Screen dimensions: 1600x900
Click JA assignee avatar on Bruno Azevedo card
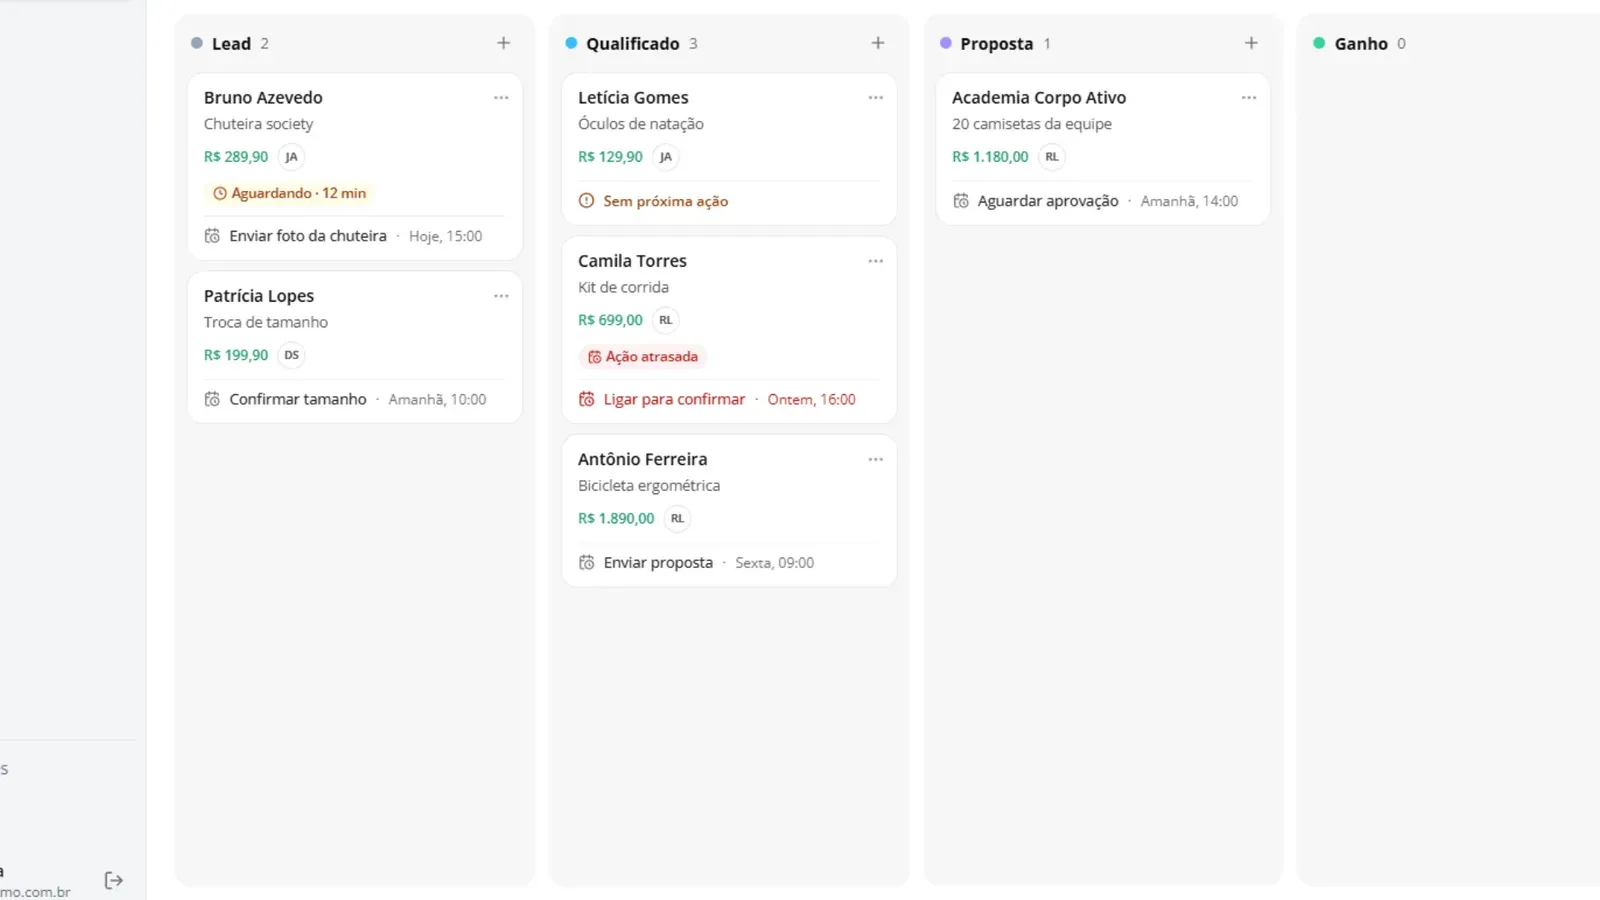tap(291, 157)
